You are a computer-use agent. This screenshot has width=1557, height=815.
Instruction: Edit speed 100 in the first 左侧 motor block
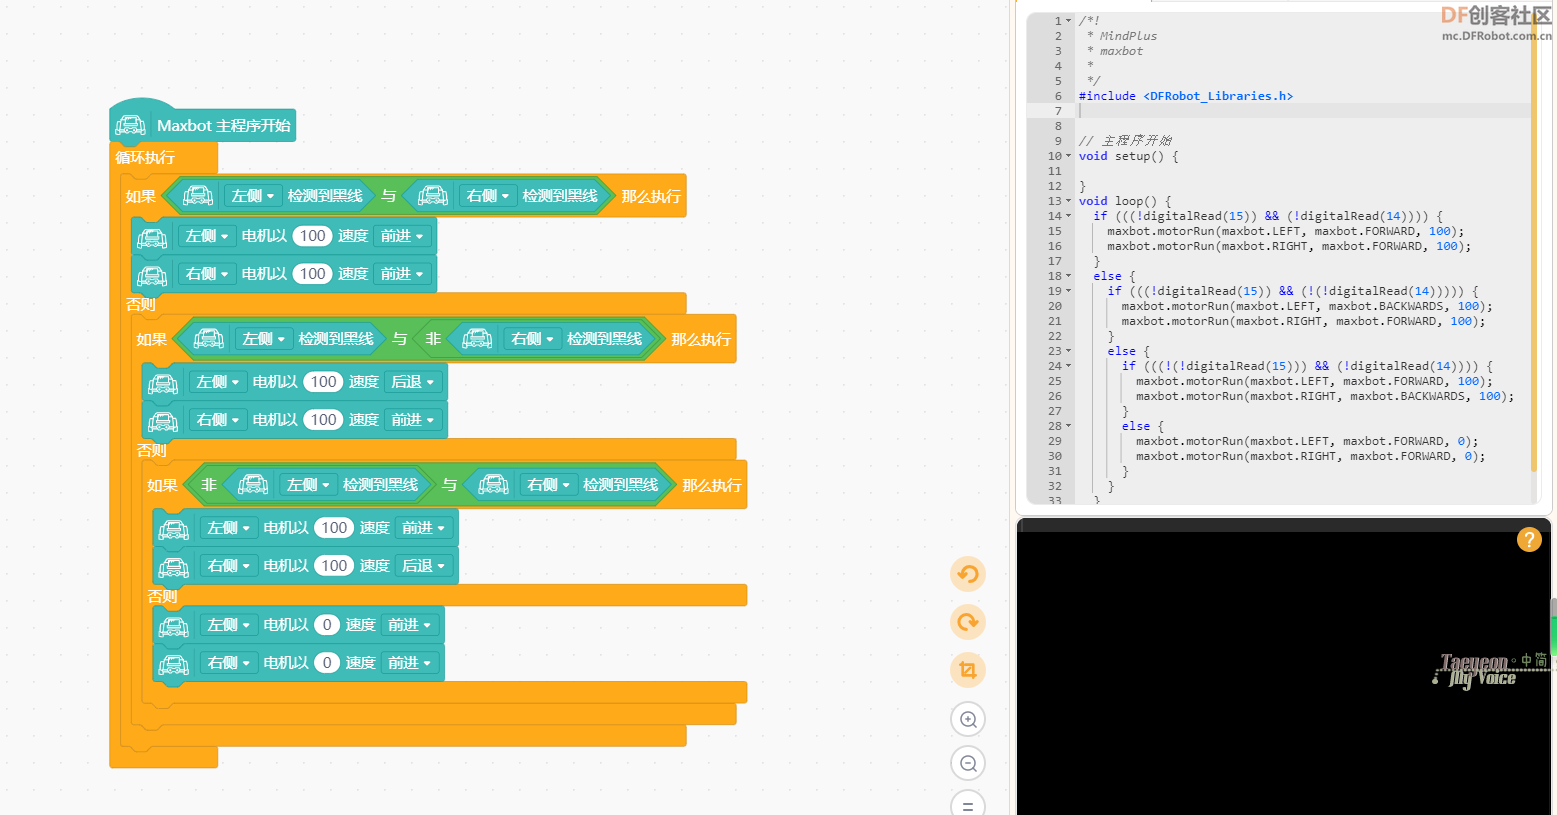pos(313,236)
